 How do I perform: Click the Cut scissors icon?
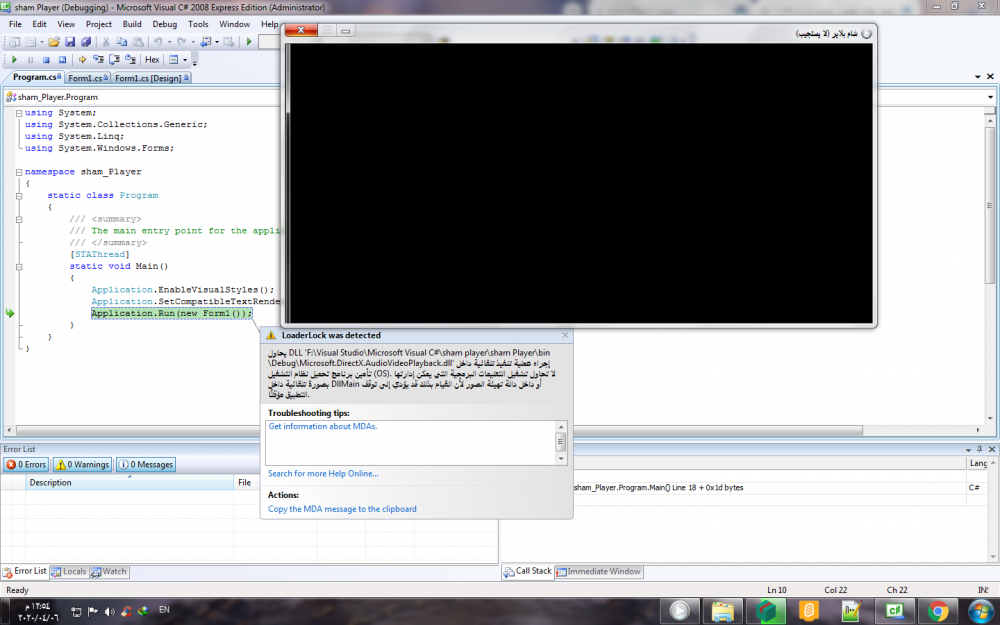(106, 41)
